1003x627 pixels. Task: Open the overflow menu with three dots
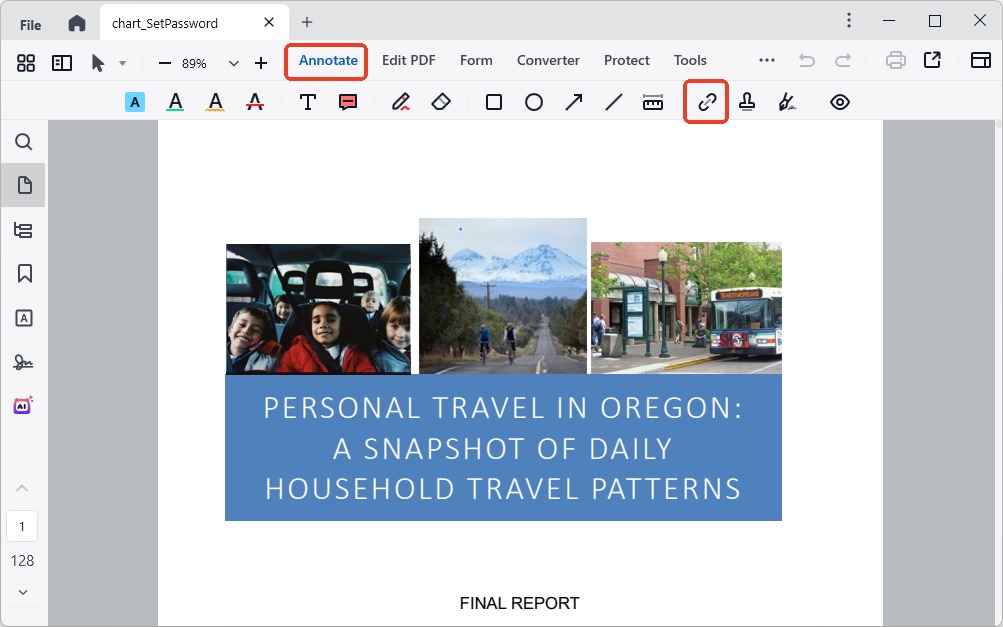[766, 60]
